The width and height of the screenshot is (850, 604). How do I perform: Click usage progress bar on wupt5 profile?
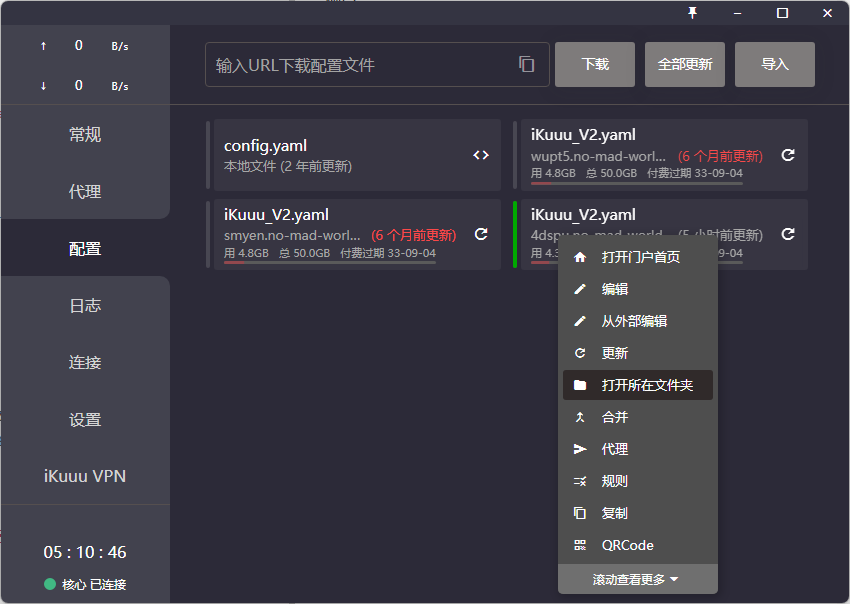point(636,183)
